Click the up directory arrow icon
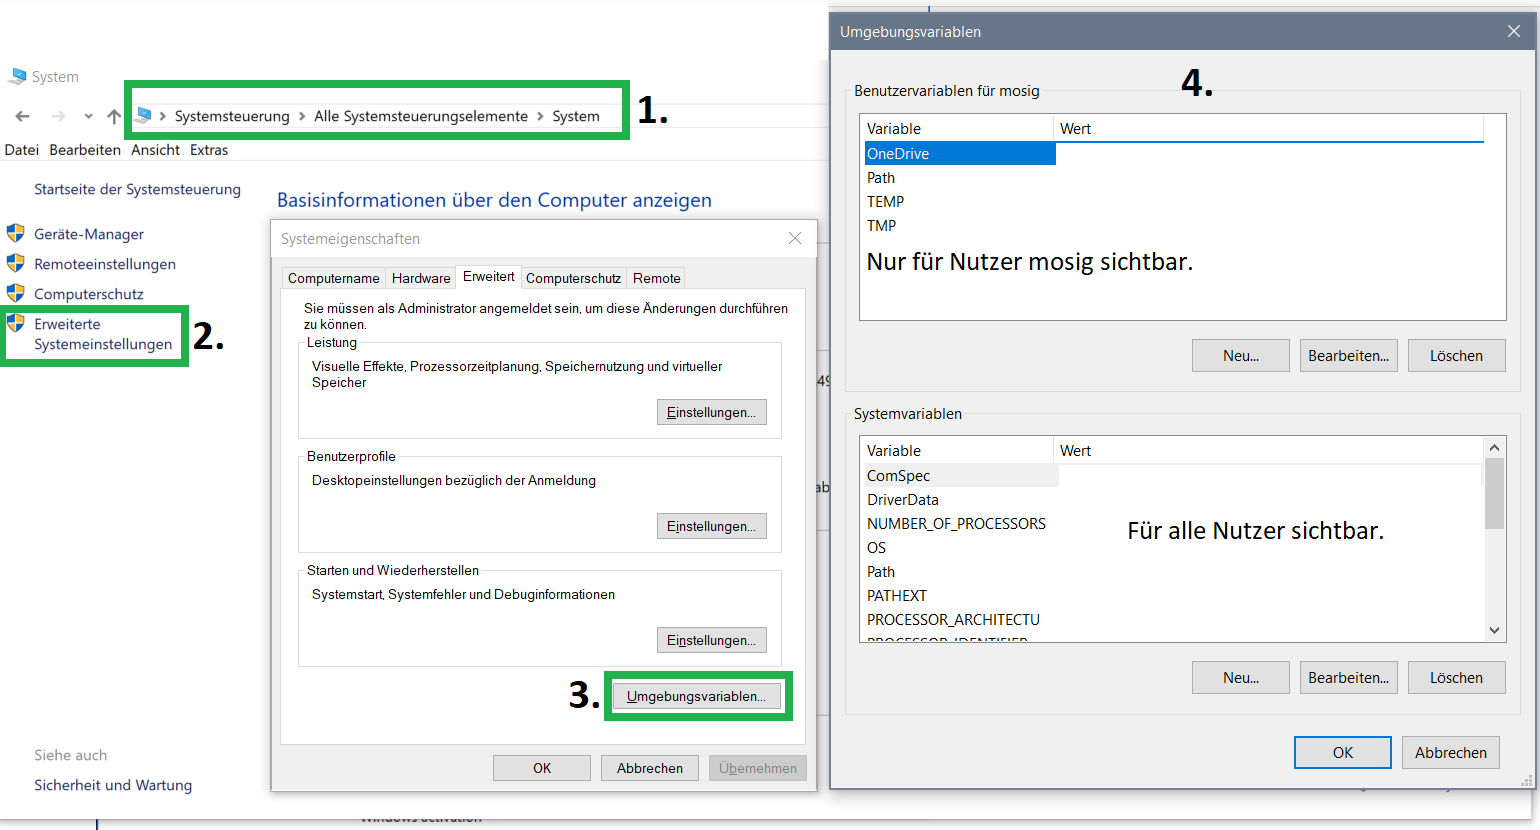Screen dimensions: 1540x830 coord(113,116)
